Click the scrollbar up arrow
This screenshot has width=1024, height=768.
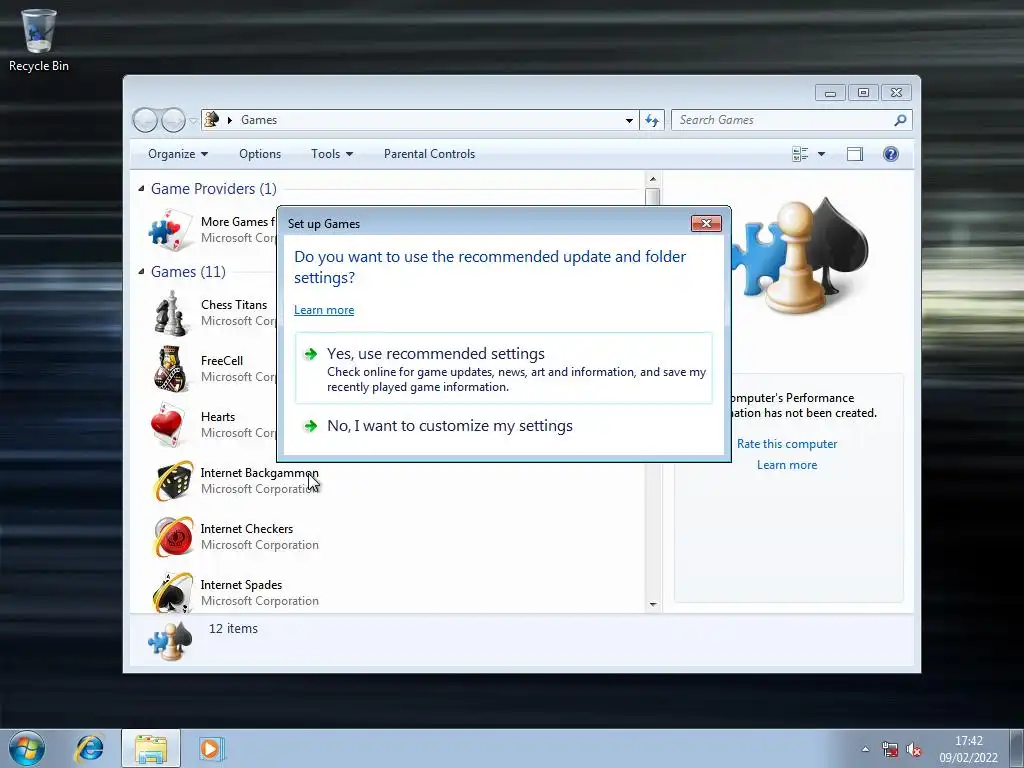point(653,179)
